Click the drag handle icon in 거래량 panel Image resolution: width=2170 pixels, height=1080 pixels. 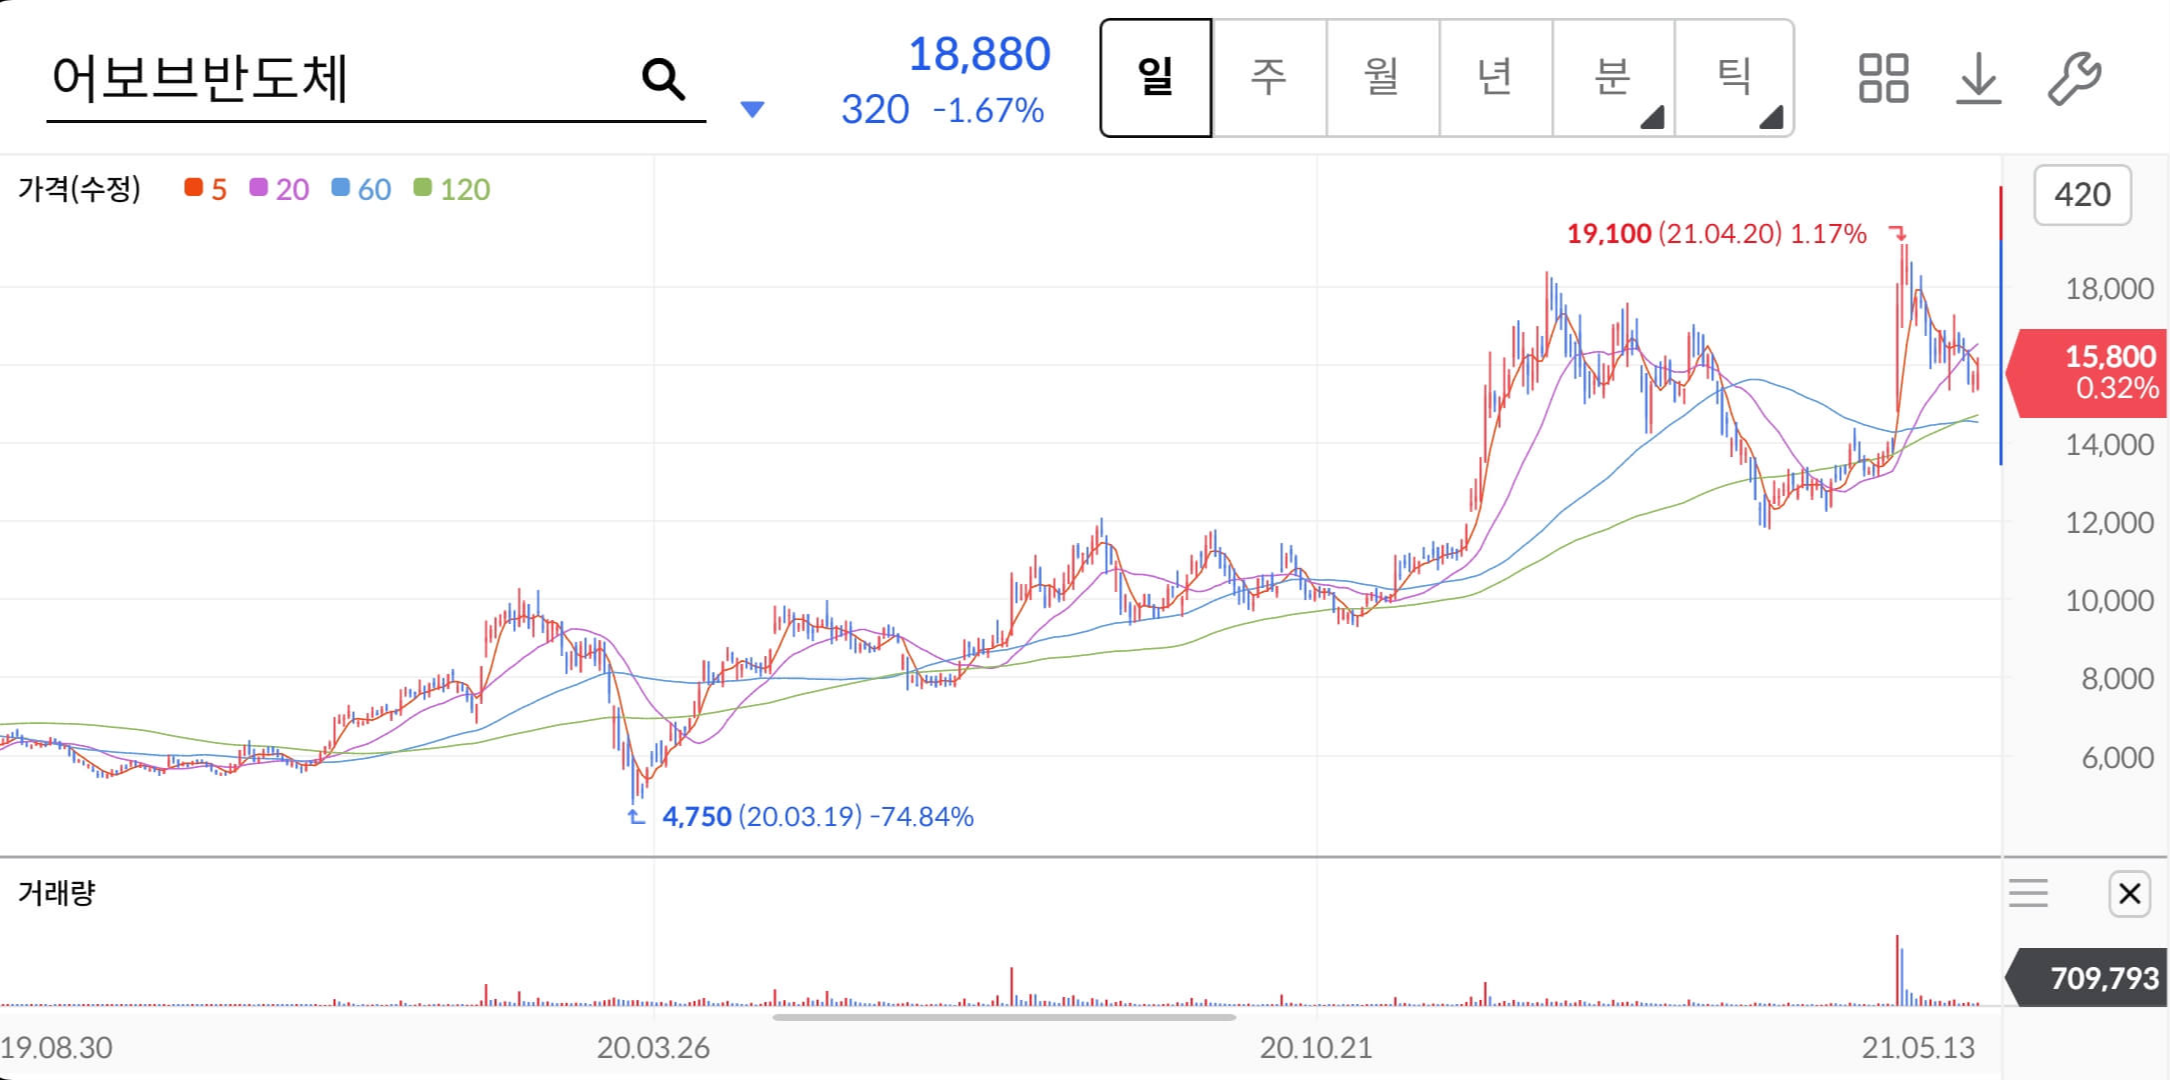pos(2030,893)
